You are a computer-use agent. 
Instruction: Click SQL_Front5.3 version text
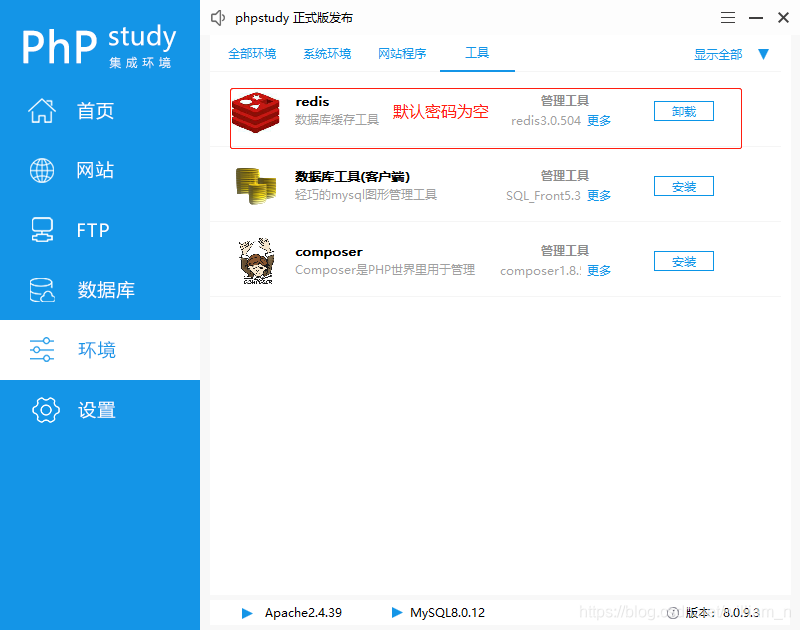(543, 196)
